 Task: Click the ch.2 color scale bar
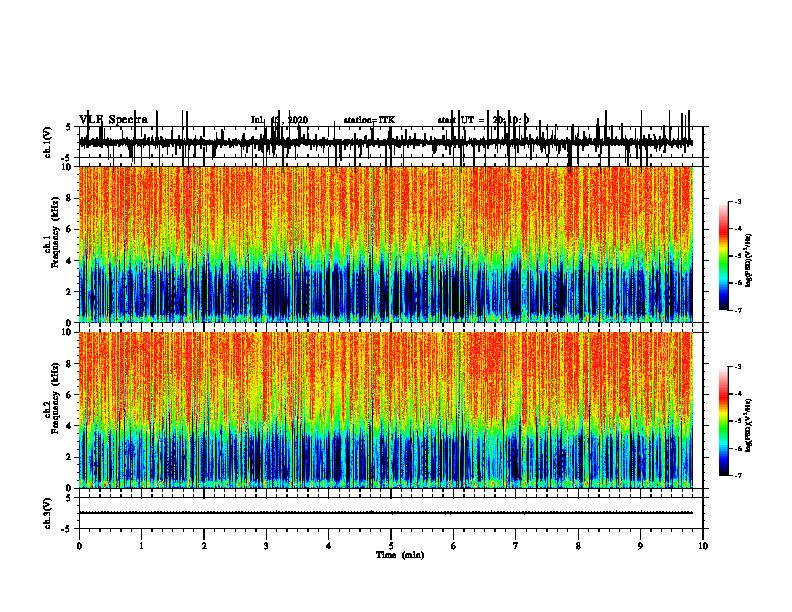[x=724, y=421]
